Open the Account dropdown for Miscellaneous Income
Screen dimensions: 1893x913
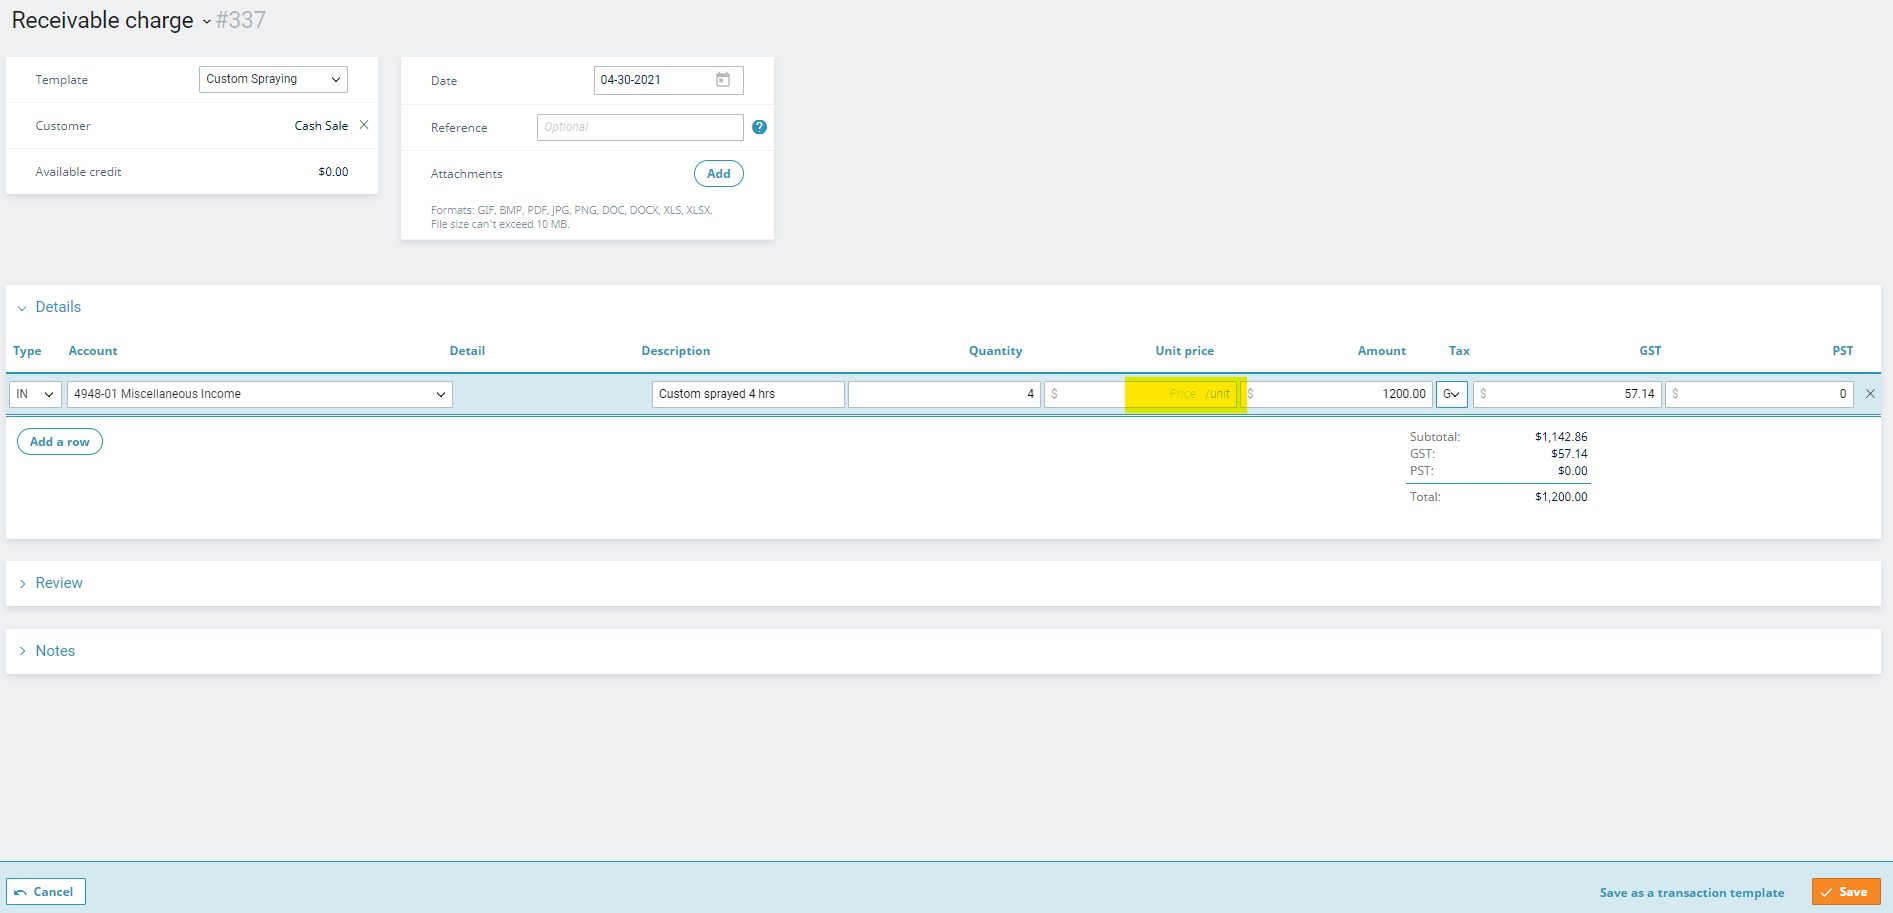tap(259, 394)
